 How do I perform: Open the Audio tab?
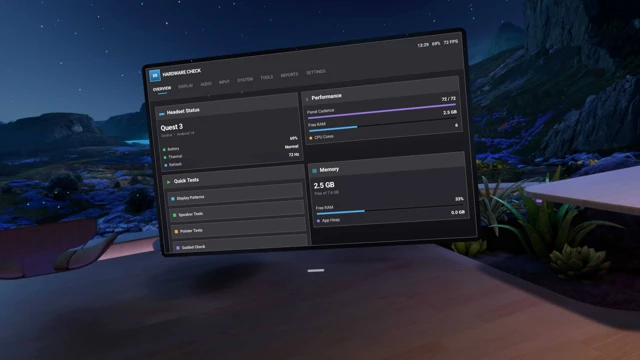point(206,84)
